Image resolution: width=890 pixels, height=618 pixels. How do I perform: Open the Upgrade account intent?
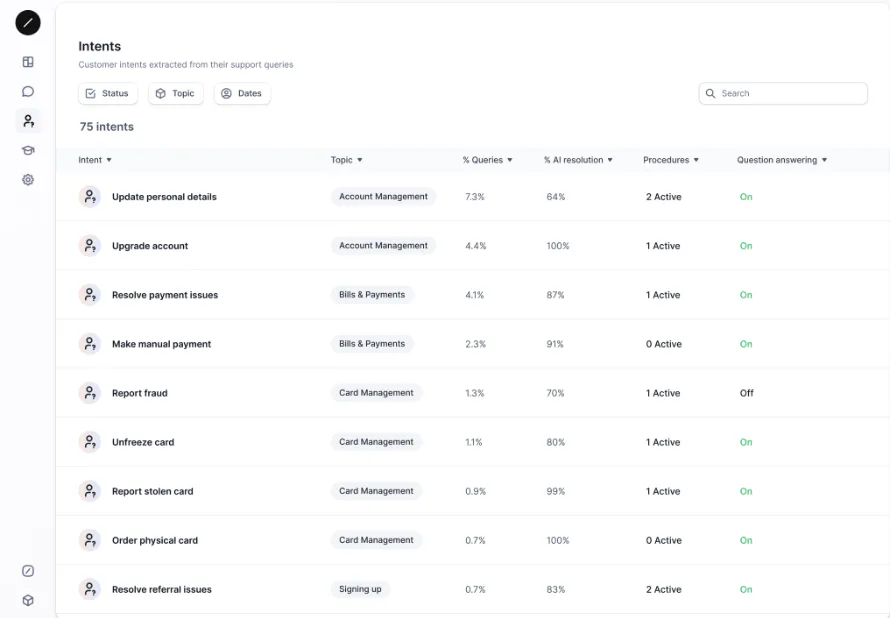[150, 246]
